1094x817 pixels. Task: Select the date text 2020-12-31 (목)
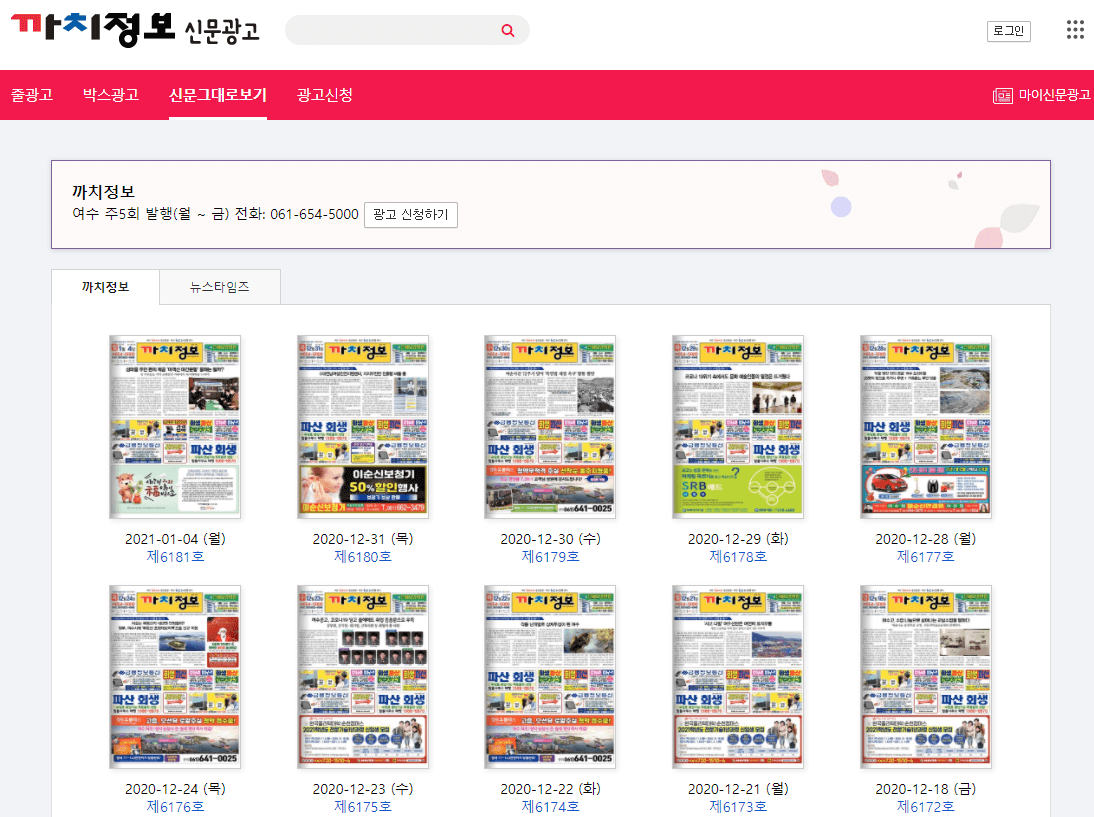click(x=363, y=539)
